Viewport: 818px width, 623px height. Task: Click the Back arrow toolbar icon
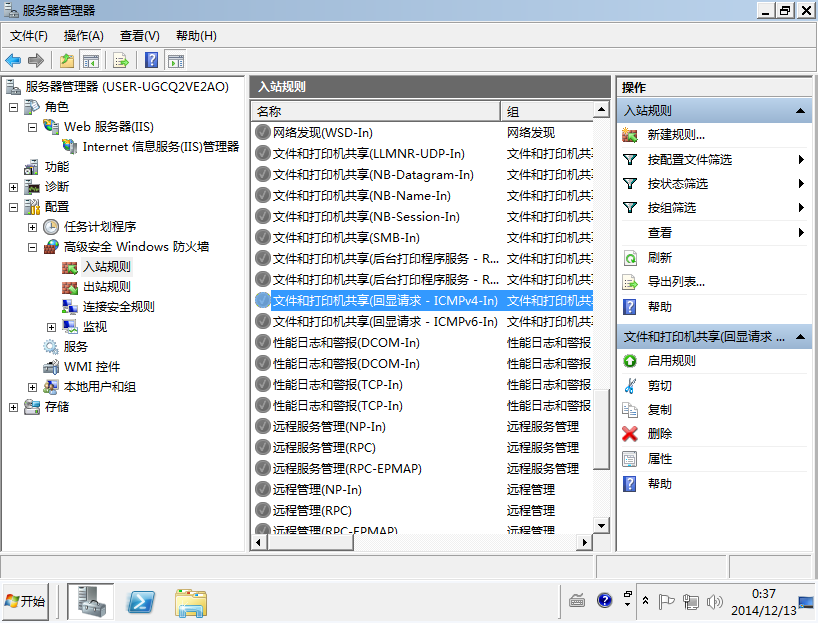click(13, 61)
